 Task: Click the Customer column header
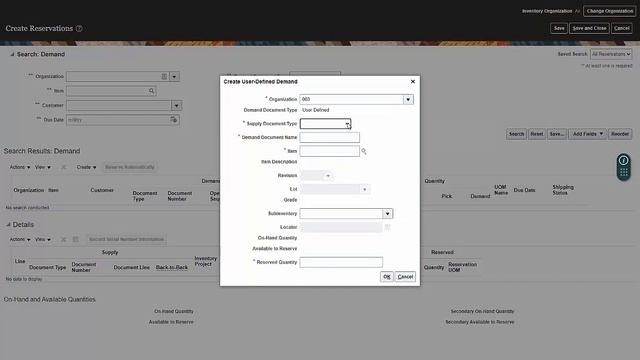click(102, 190)
